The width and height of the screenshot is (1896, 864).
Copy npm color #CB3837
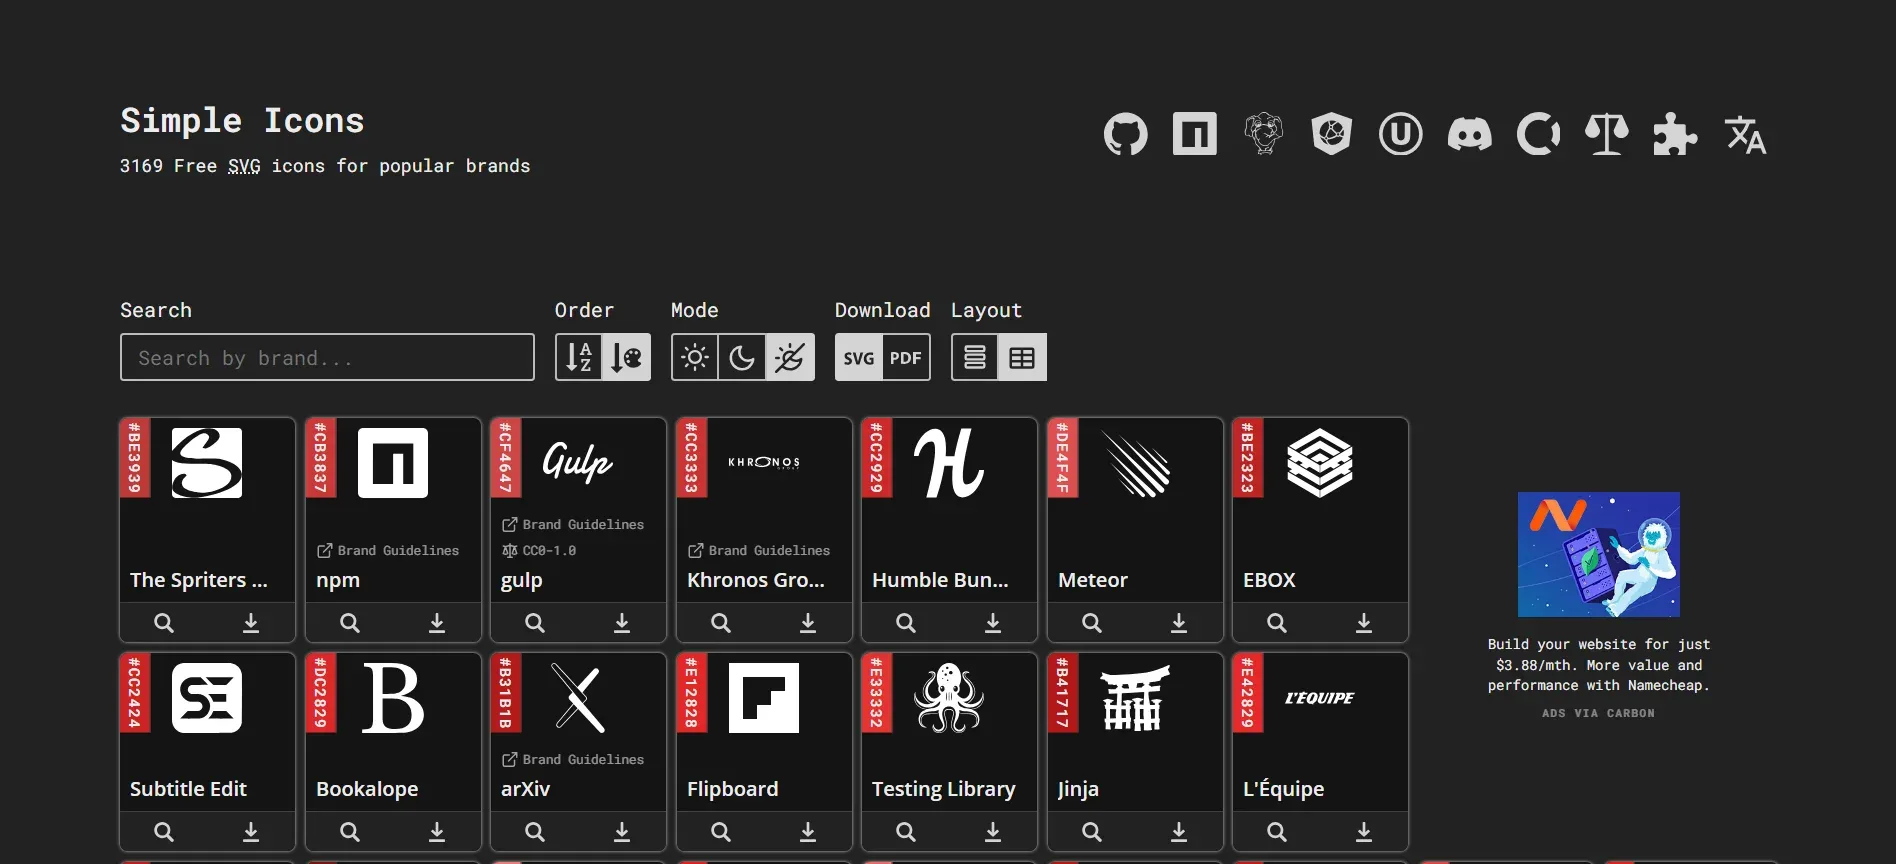point(321,458)
